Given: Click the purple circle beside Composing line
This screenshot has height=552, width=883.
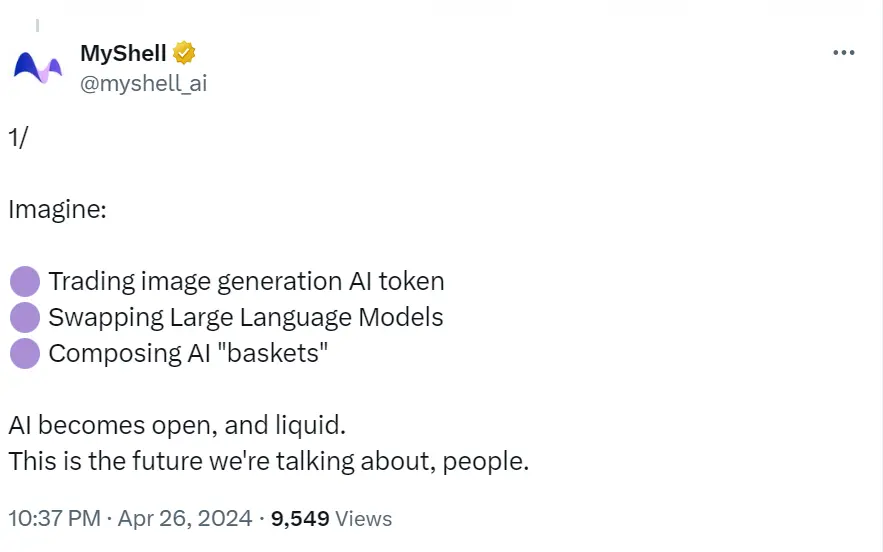Looking at the screenshot, I should tap(24, 353).
